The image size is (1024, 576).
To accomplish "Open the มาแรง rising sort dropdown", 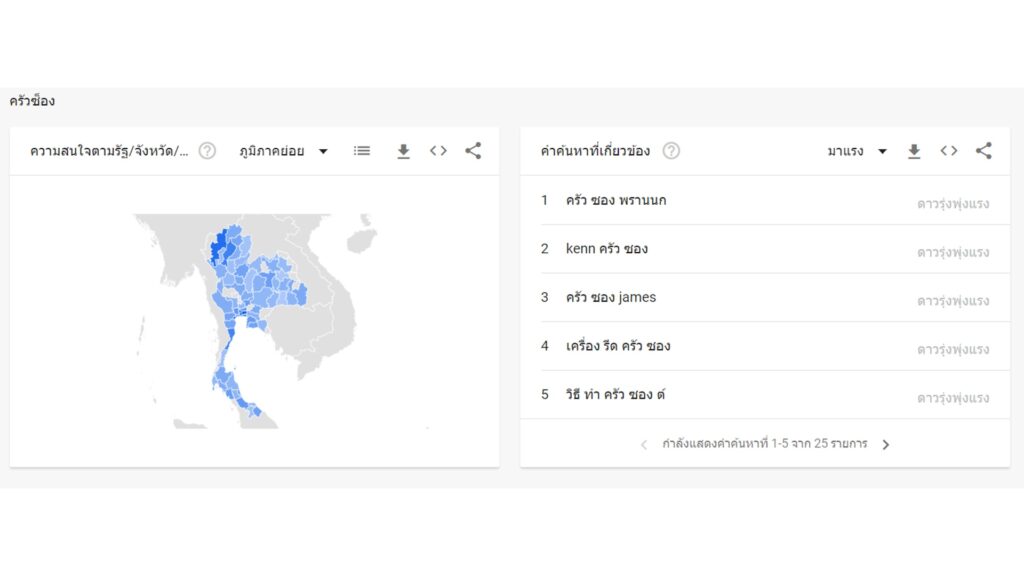I will pos(857,151).
